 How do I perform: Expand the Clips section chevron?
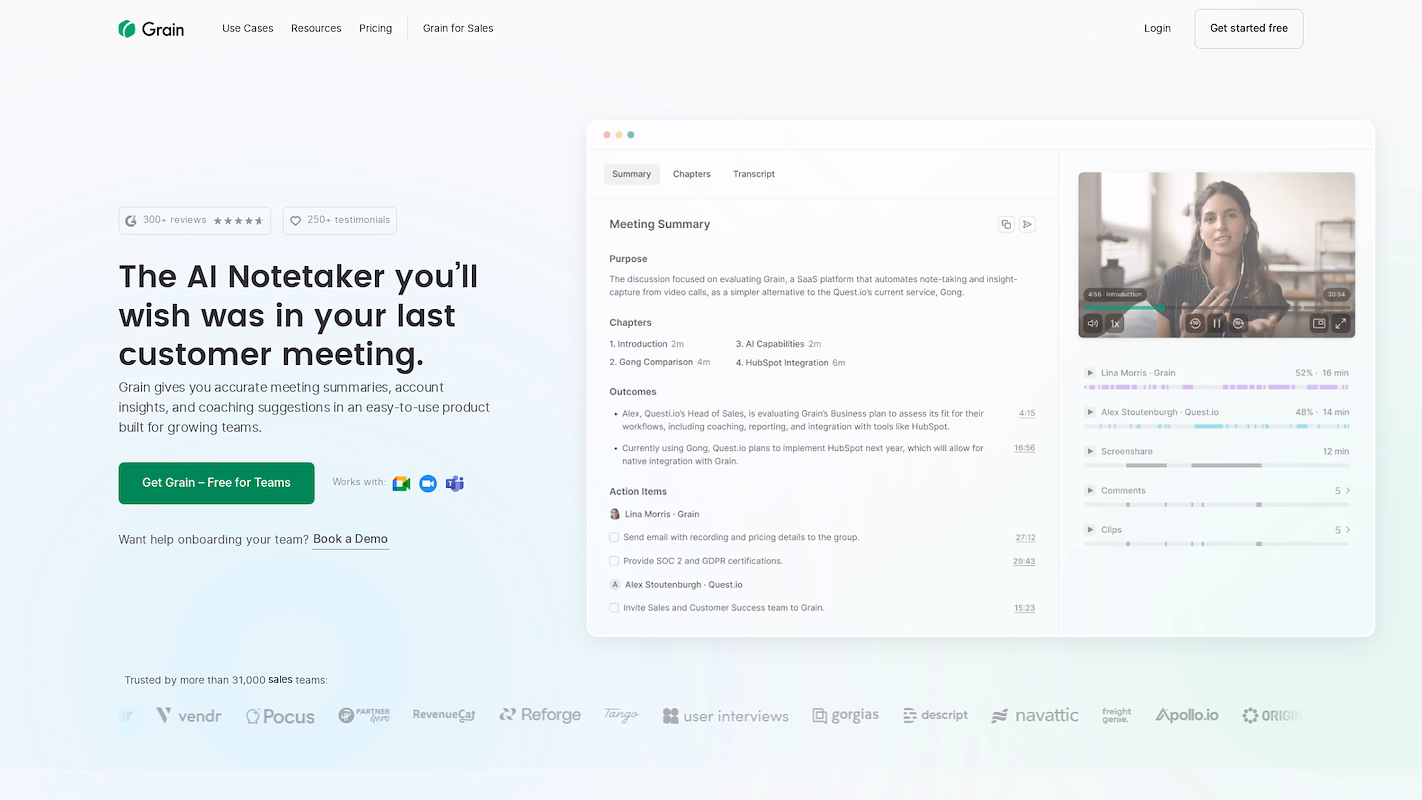click(x=1348, y=530)
